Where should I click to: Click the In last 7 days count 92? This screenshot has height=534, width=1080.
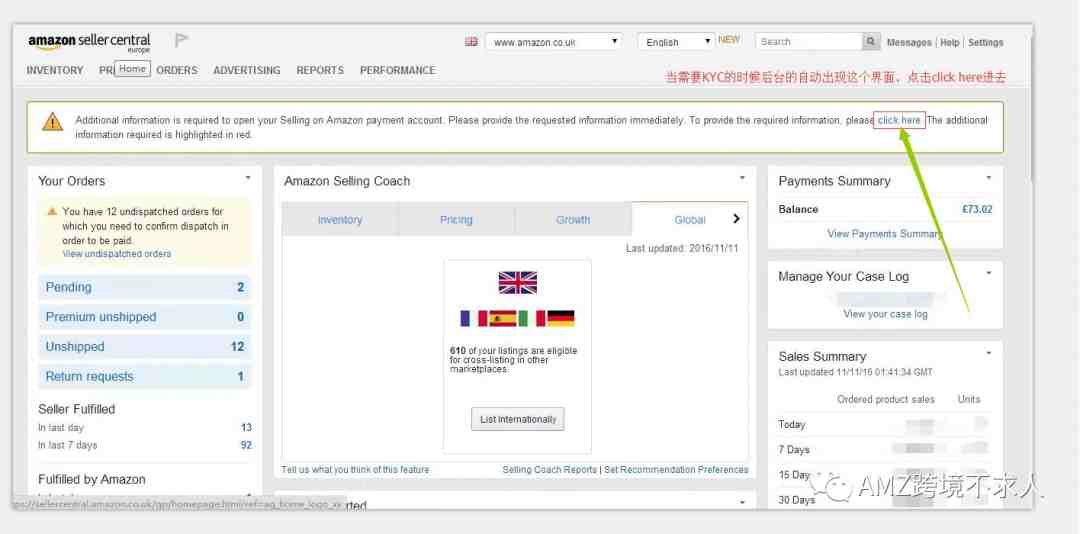coord(246,445)
